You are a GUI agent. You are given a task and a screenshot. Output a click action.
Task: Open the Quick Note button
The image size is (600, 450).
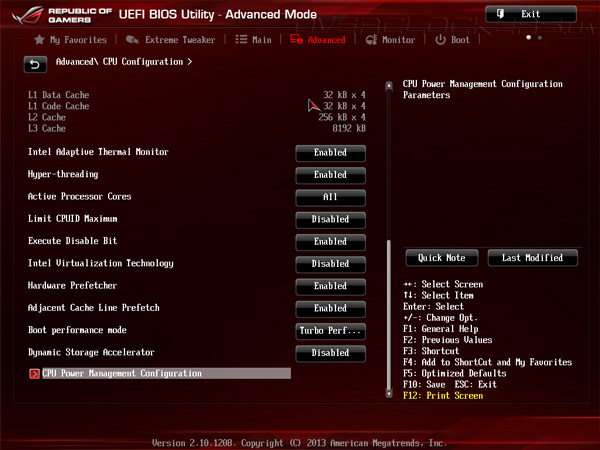442,258
